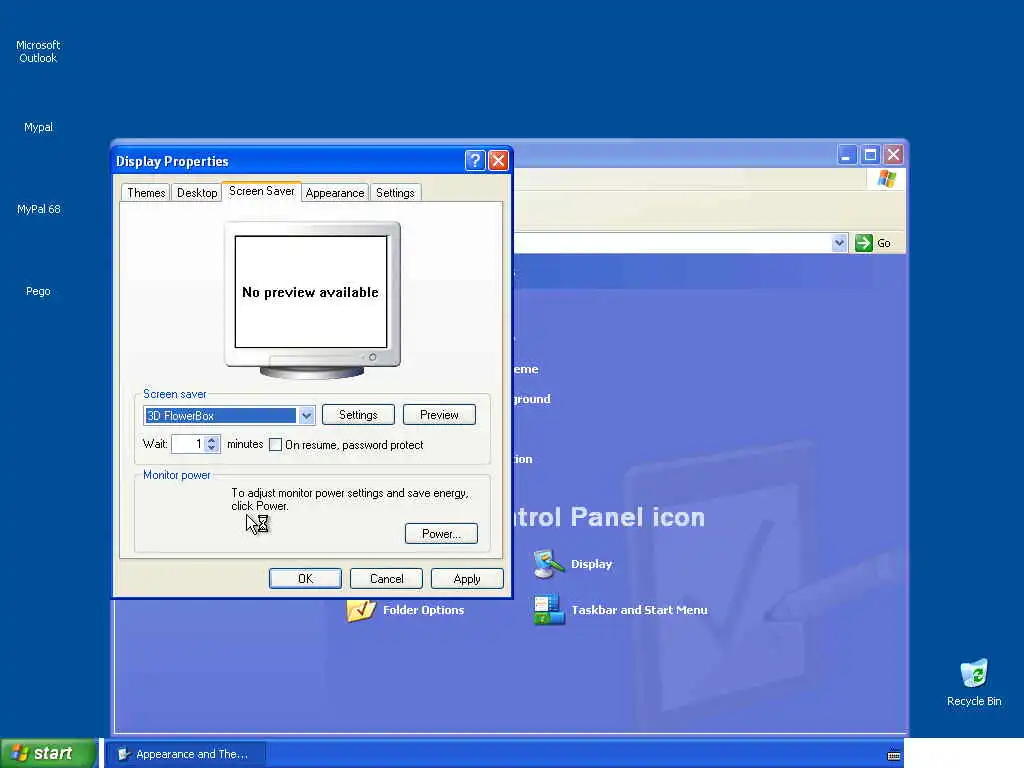Expand the address bar dropdown arrow

coord(839,243)
